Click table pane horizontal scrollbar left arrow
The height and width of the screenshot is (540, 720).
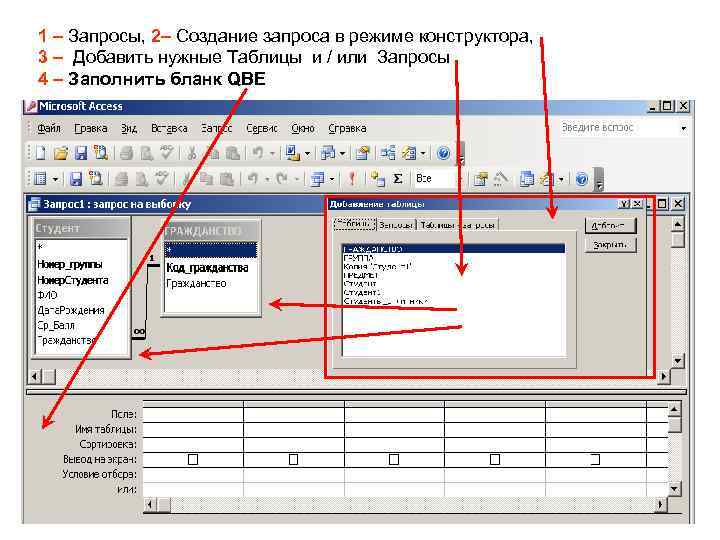click(34, 377)
